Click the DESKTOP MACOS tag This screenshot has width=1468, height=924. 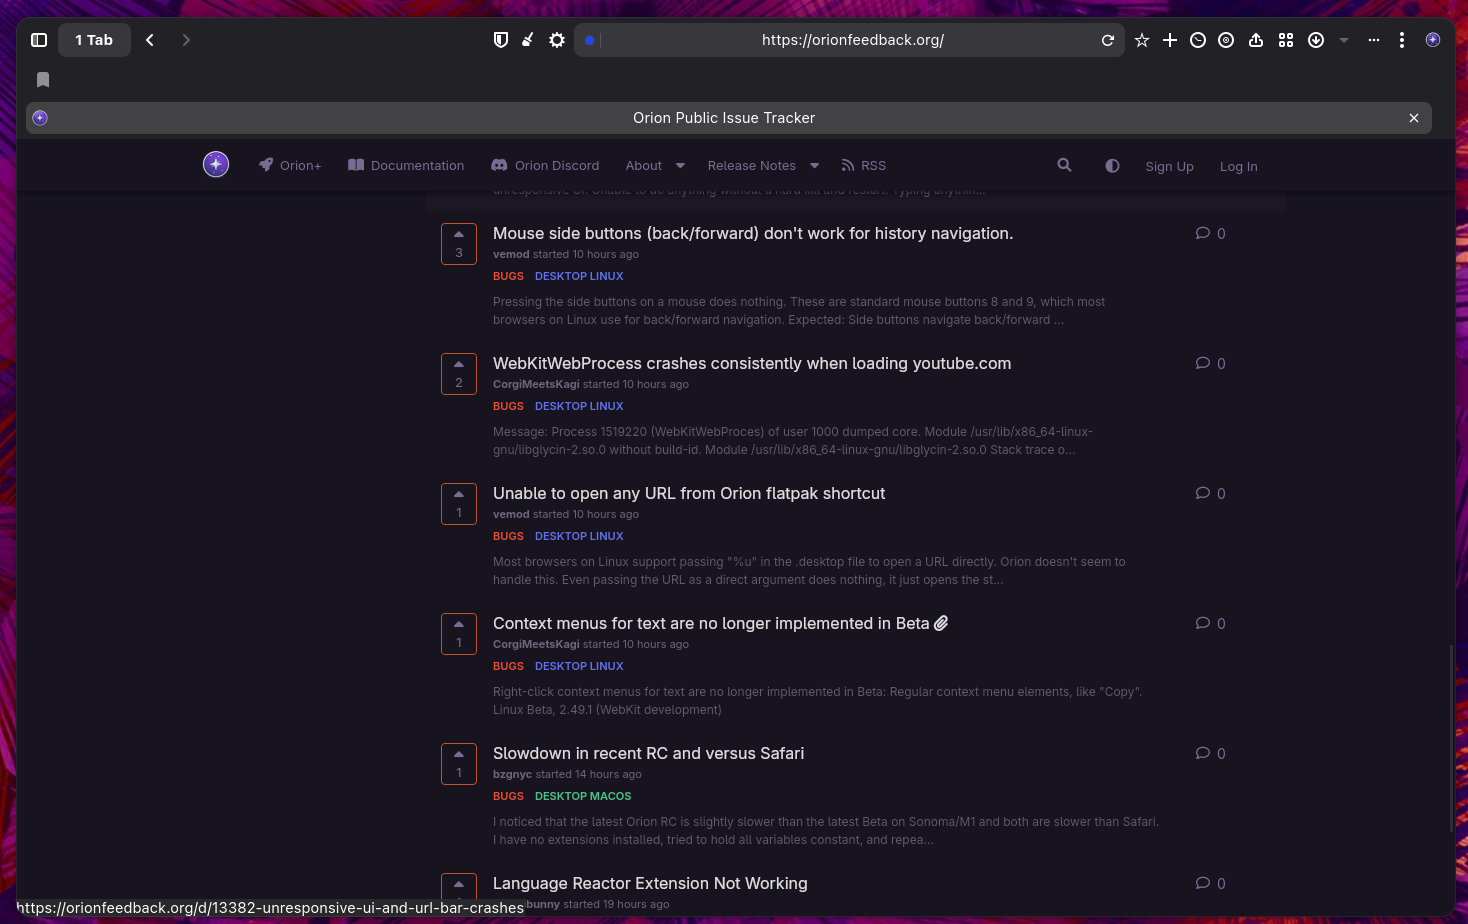583,796
